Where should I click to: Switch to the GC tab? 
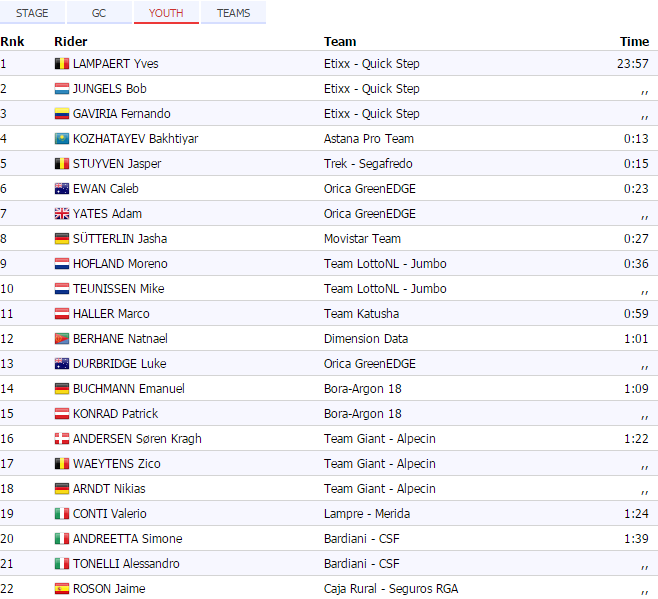[99, 13]
